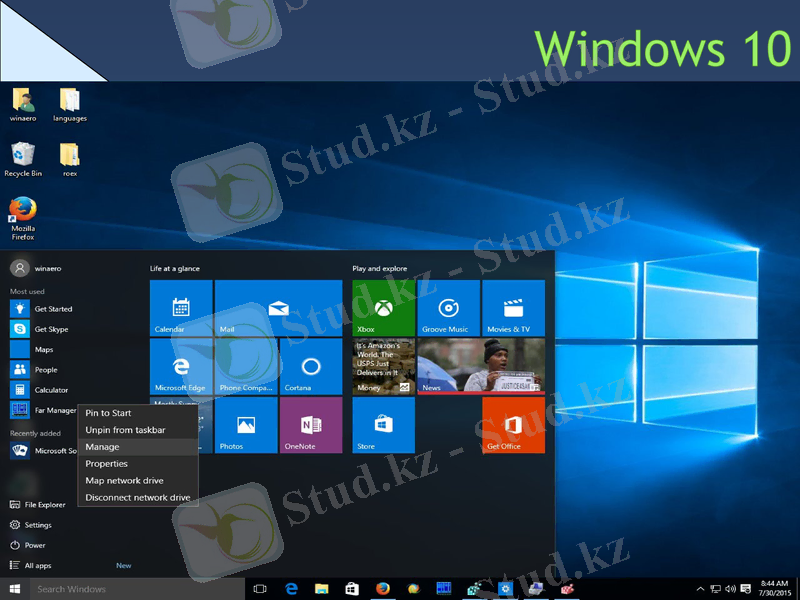Open the Calendar tile
Viewport: 800px width, 600px height.
(x=181, y=308)
